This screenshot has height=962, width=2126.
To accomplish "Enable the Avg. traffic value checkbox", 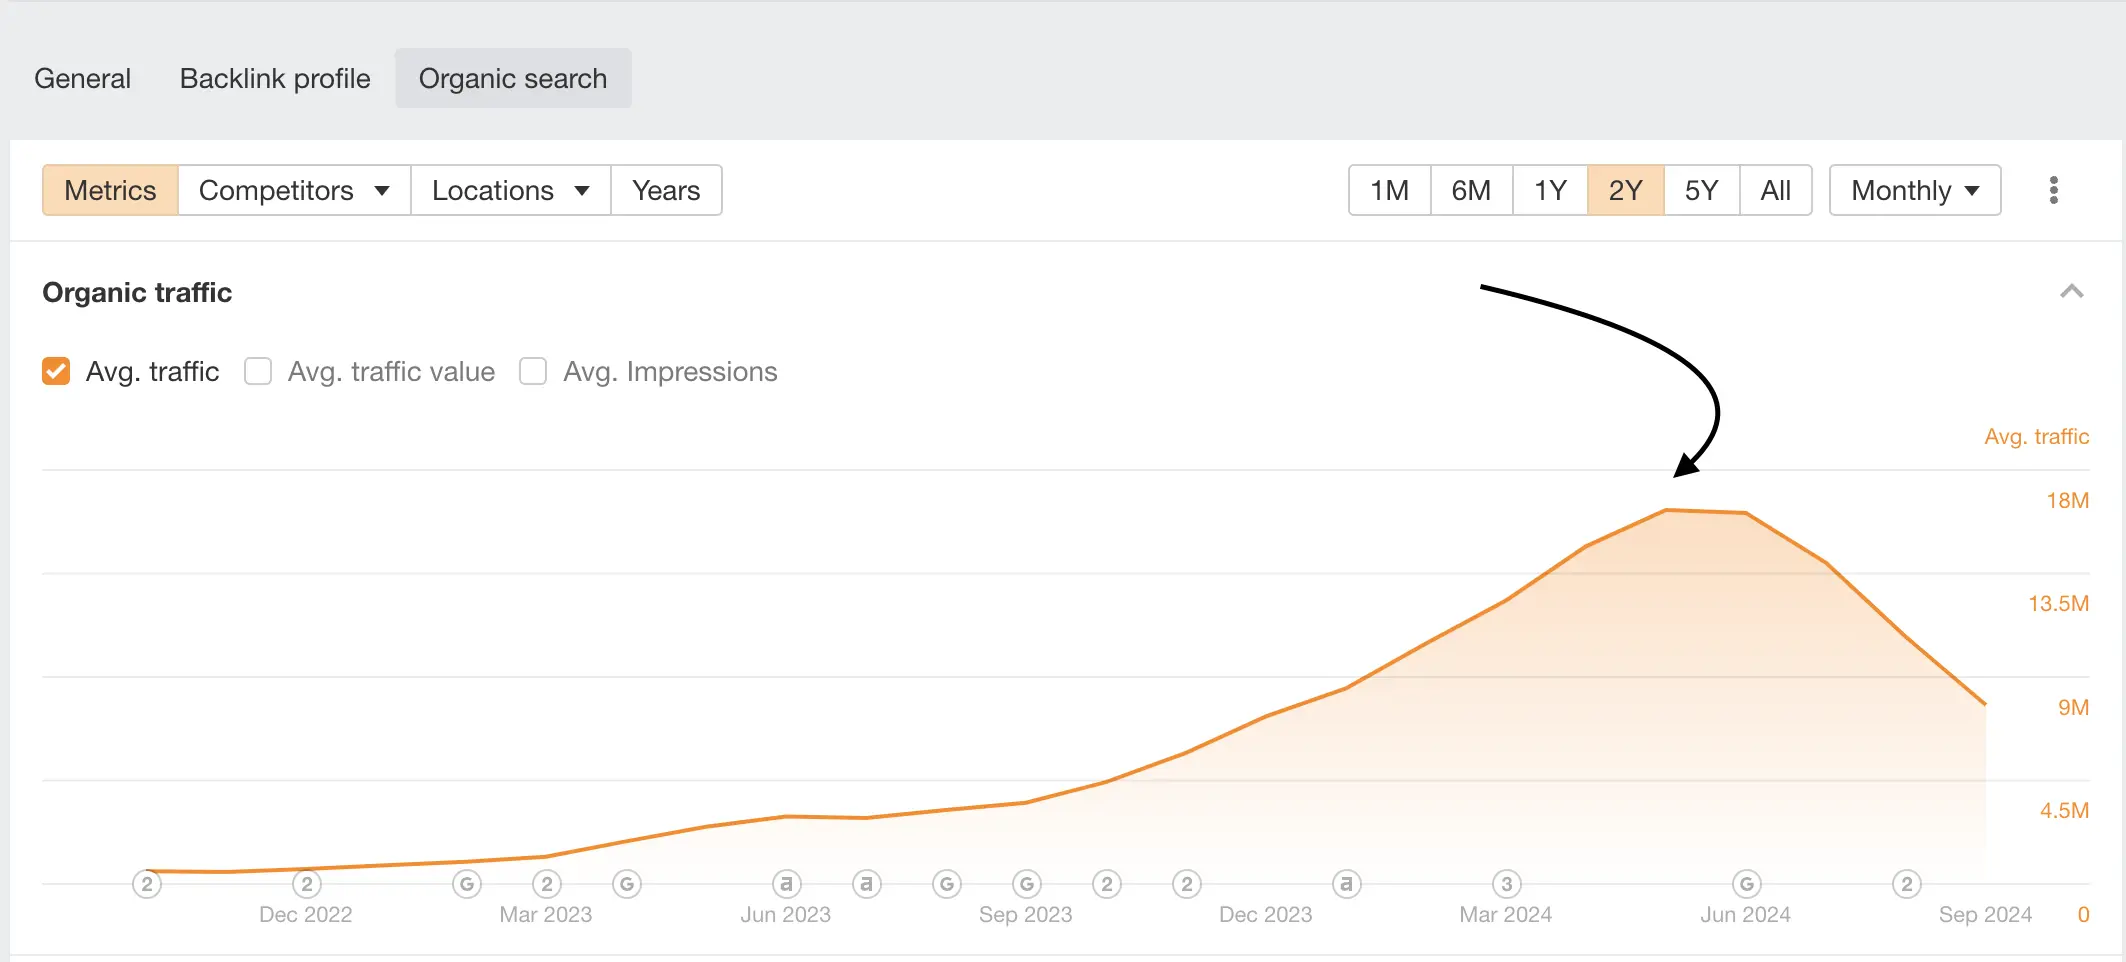I will (258, 371).
